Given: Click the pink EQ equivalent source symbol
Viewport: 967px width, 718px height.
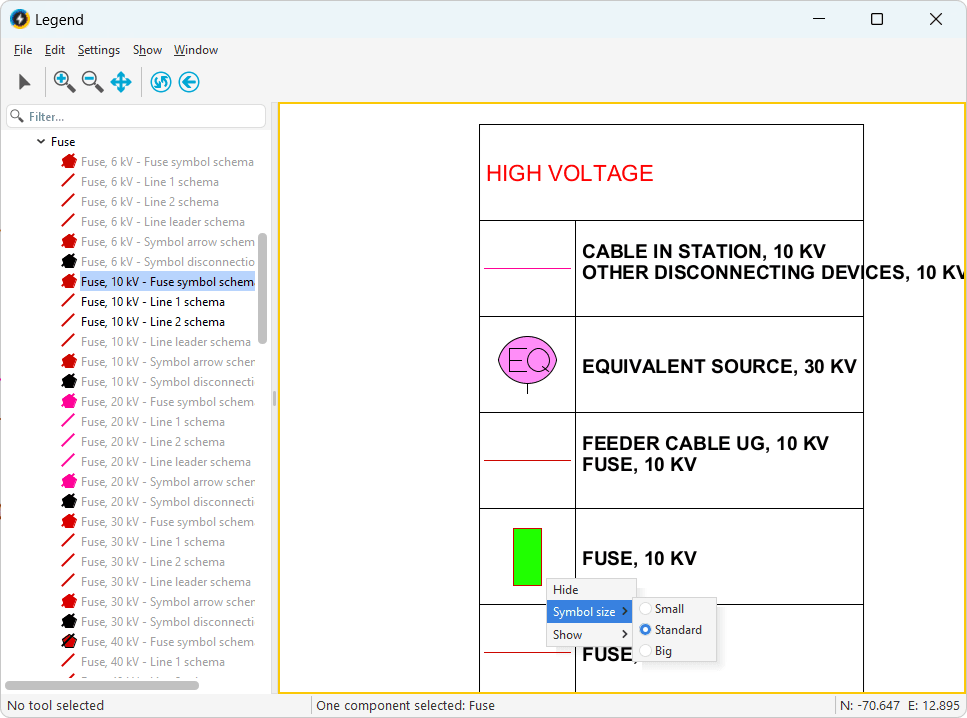Looking at the screenshot, I should coord(527,361).
